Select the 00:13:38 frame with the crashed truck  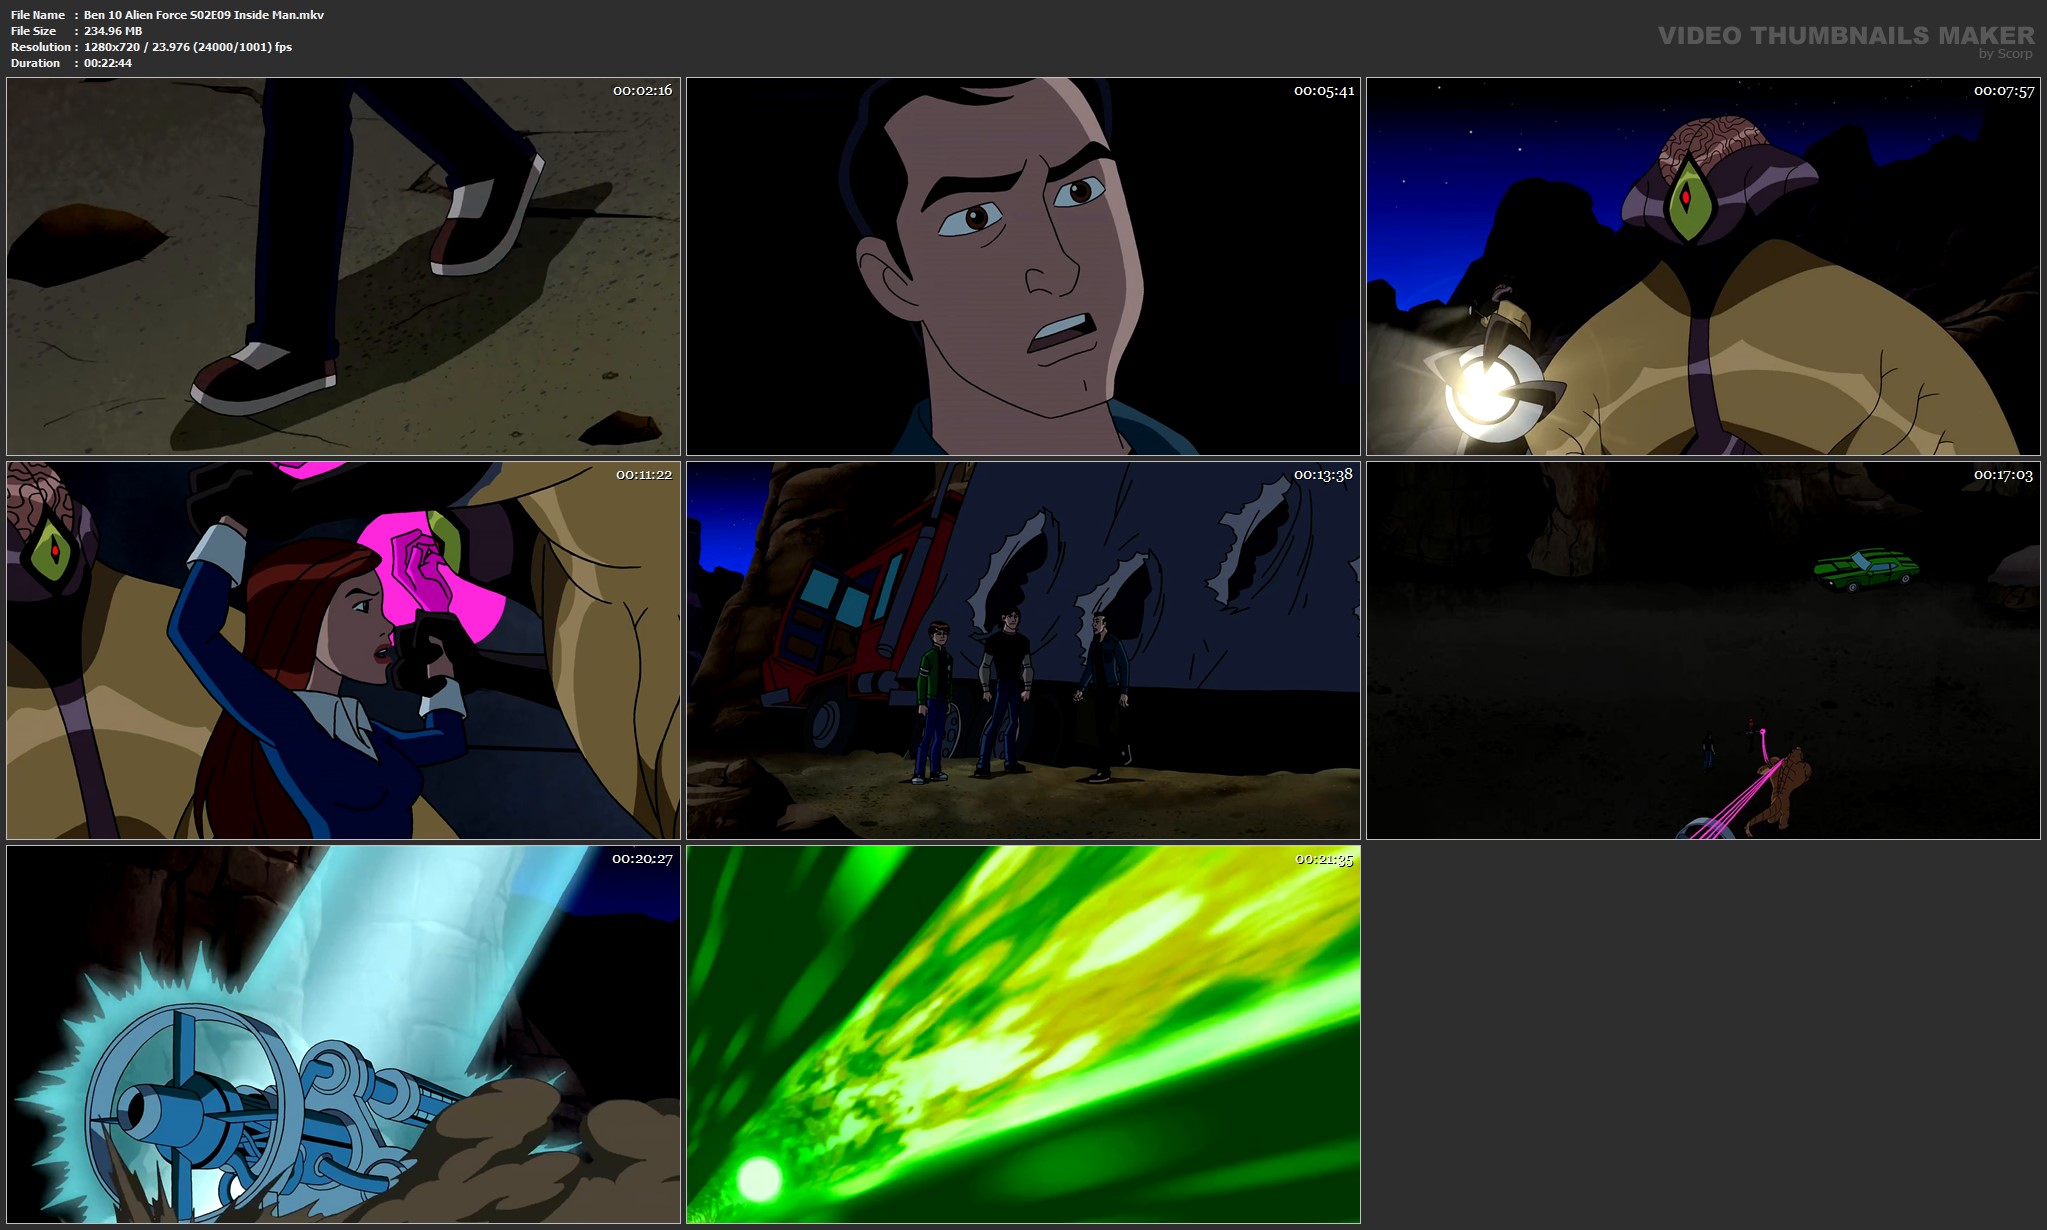pyautogui.click(x=1023, y=650)
